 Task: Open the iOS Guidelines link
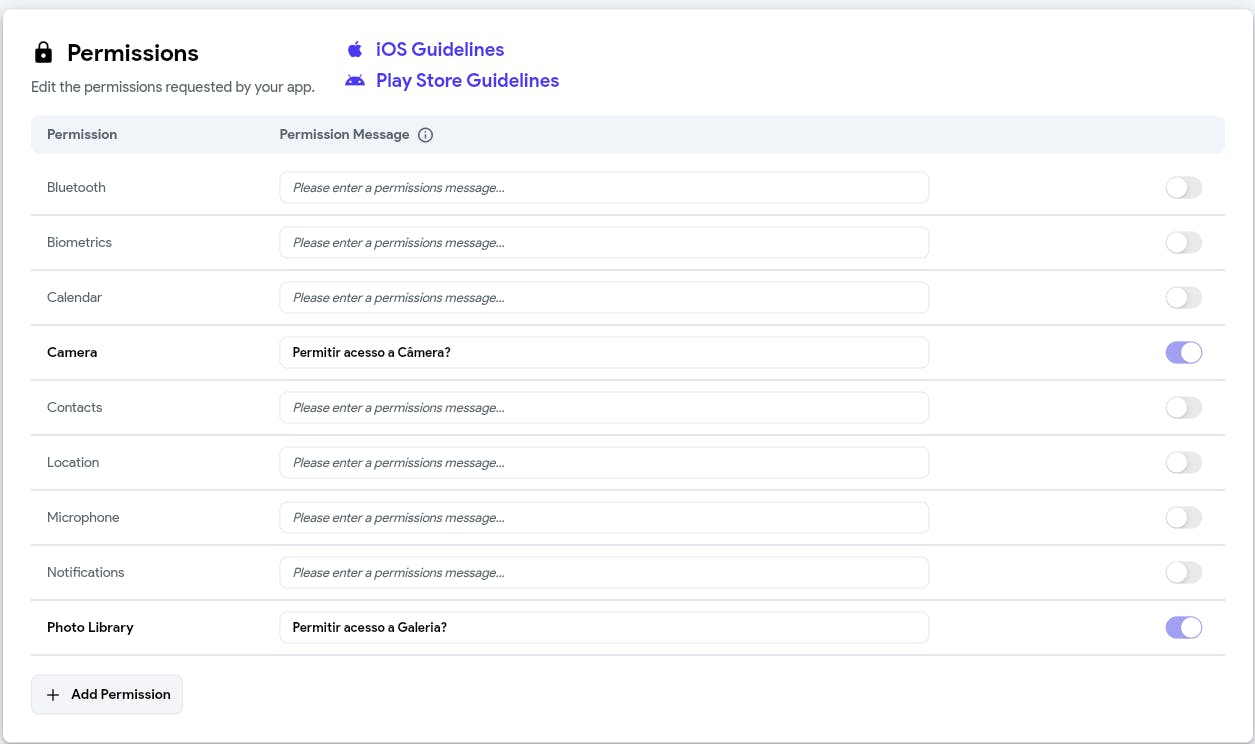click(440, 50)
